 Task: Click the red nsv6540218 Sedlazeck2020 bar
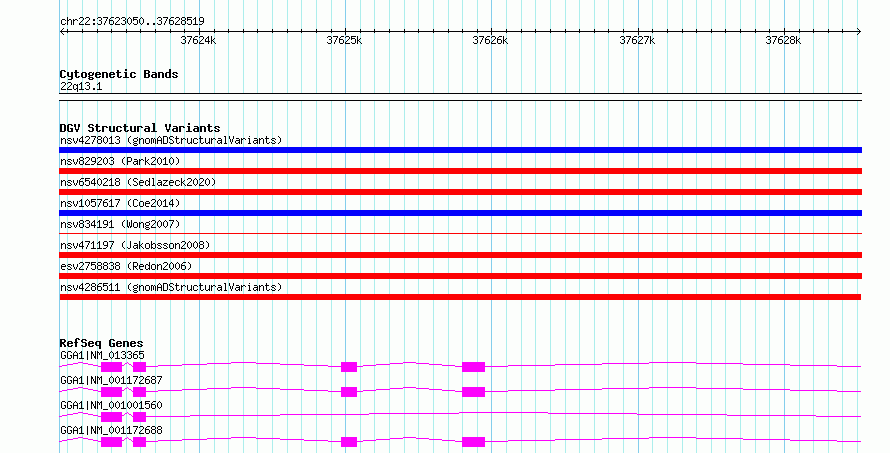460,192
